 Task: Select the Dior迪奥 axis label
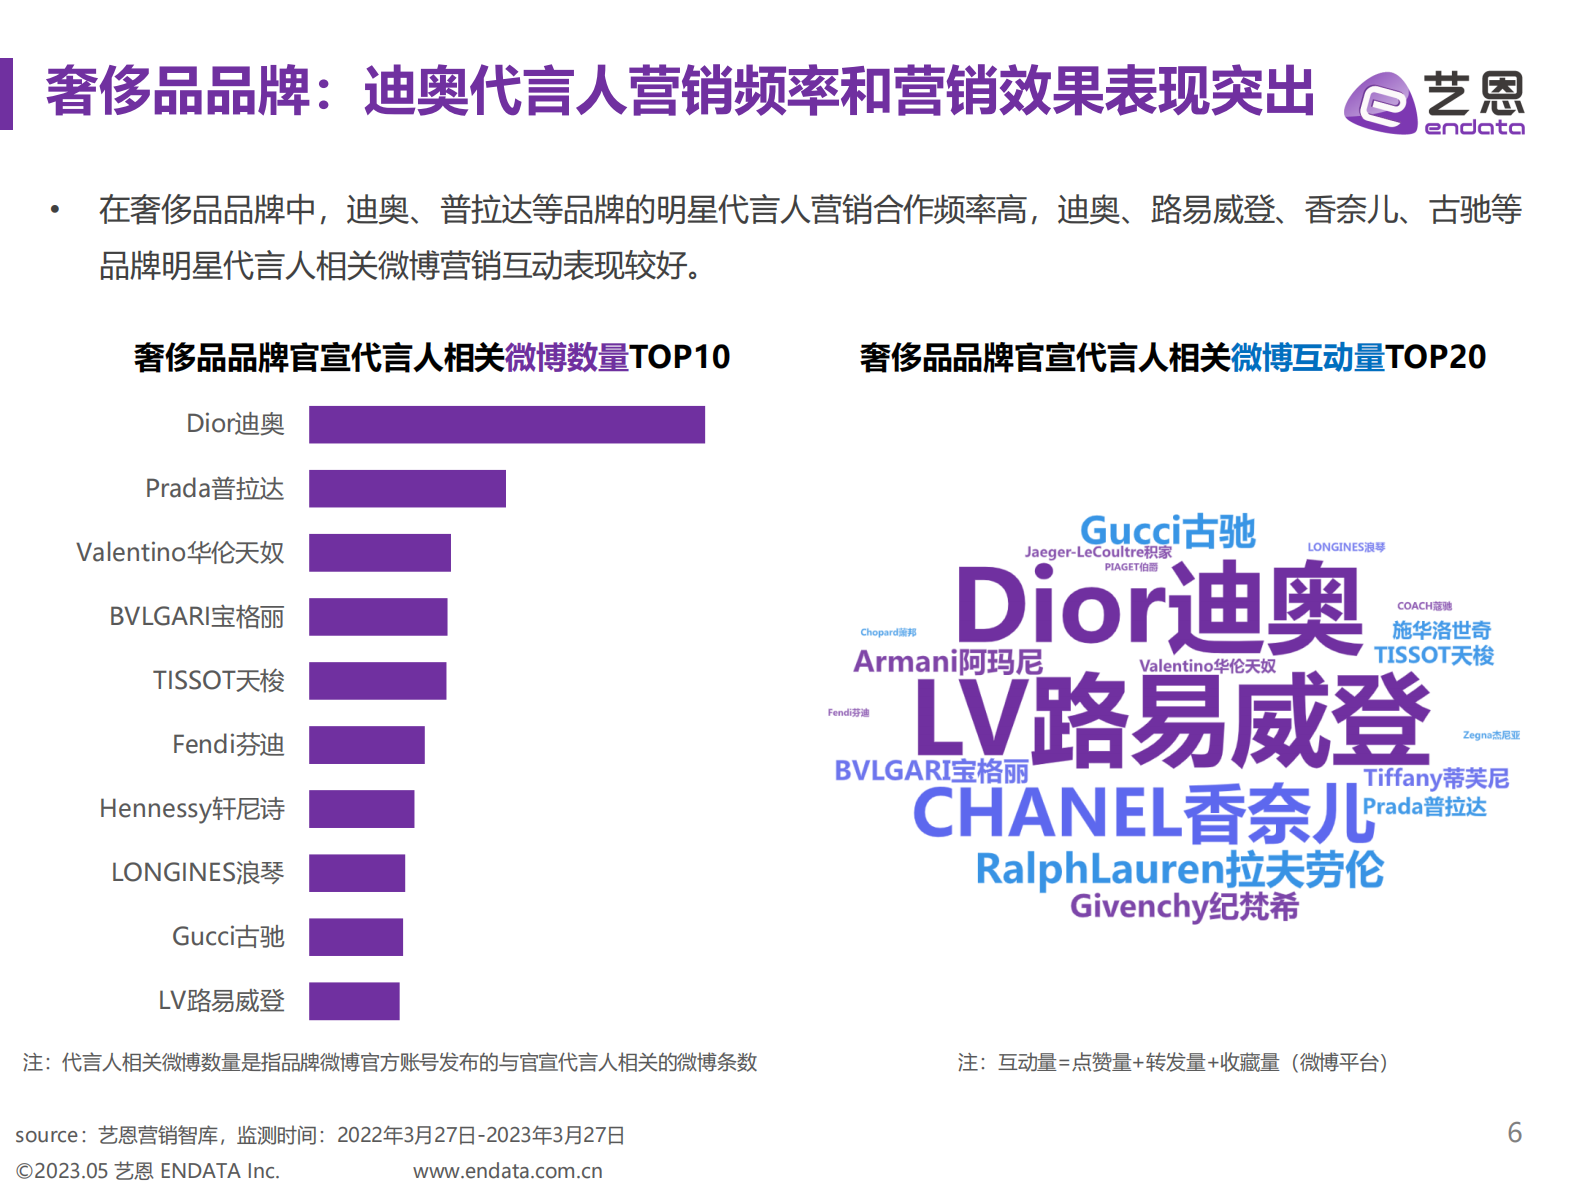235,424
